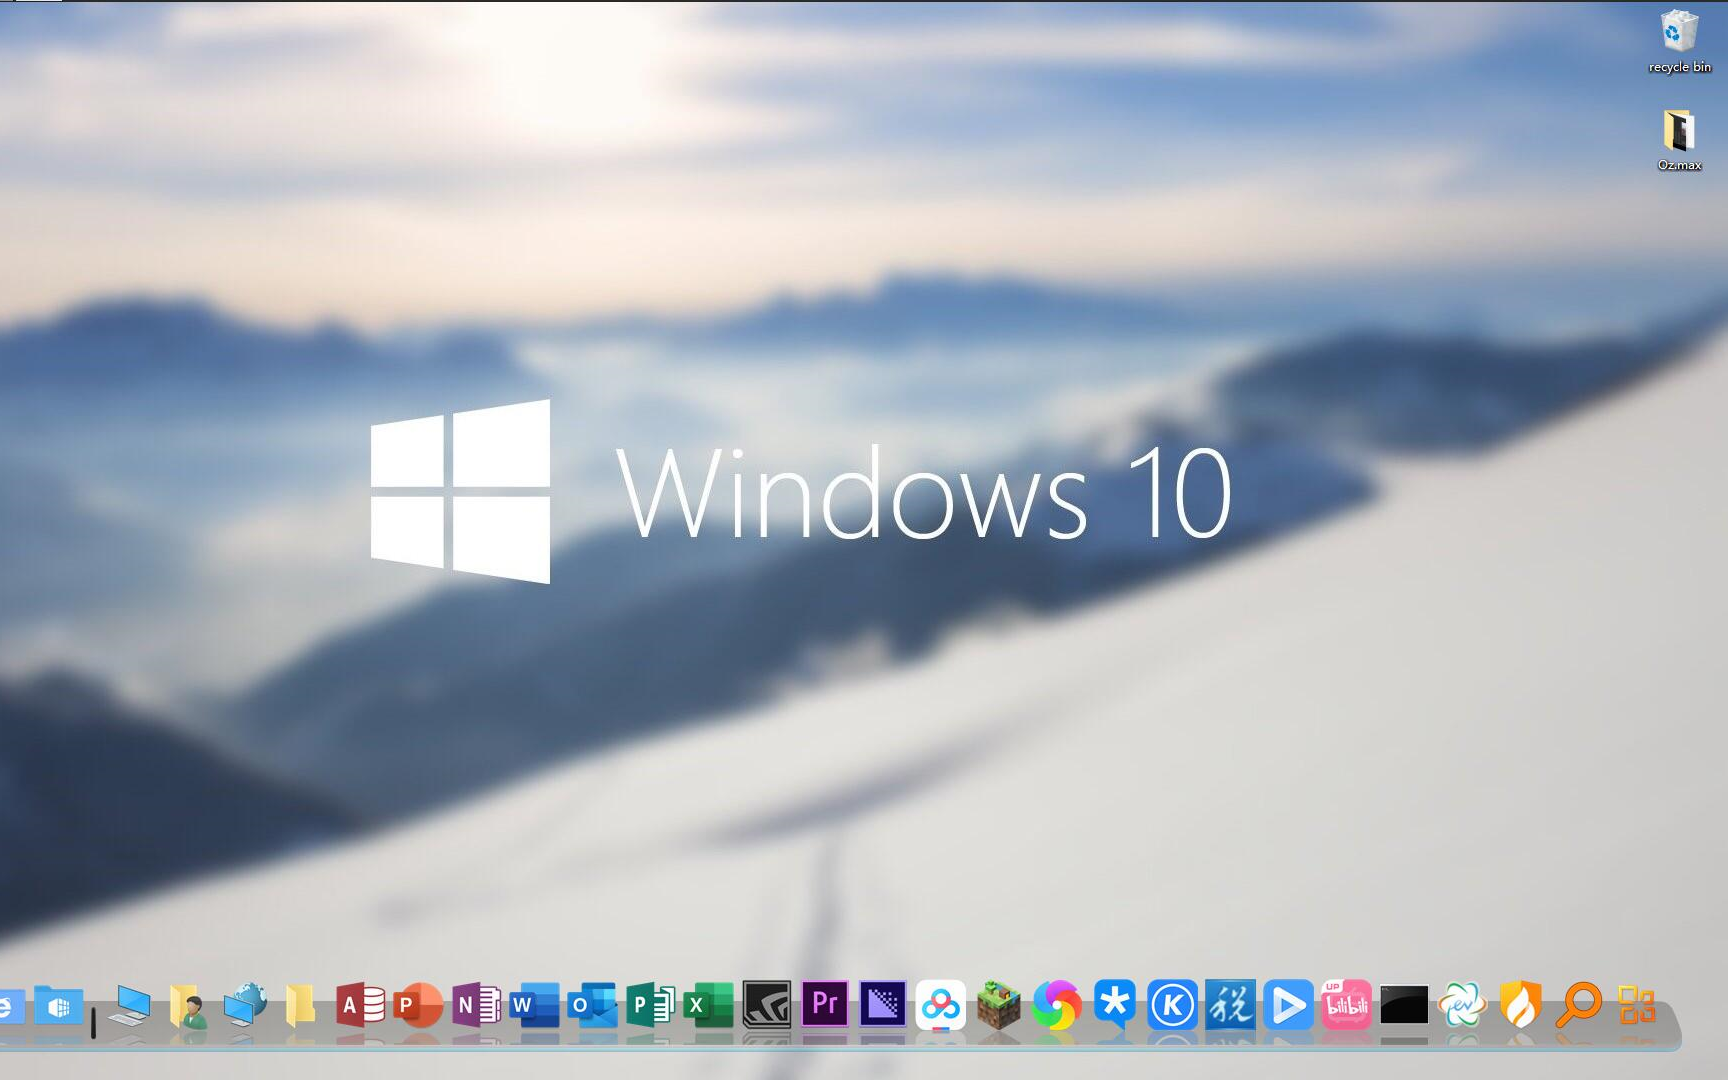Open the pink bilibili UP icon
The image size is (1728, 1080).
(x=1346, y=1005)
